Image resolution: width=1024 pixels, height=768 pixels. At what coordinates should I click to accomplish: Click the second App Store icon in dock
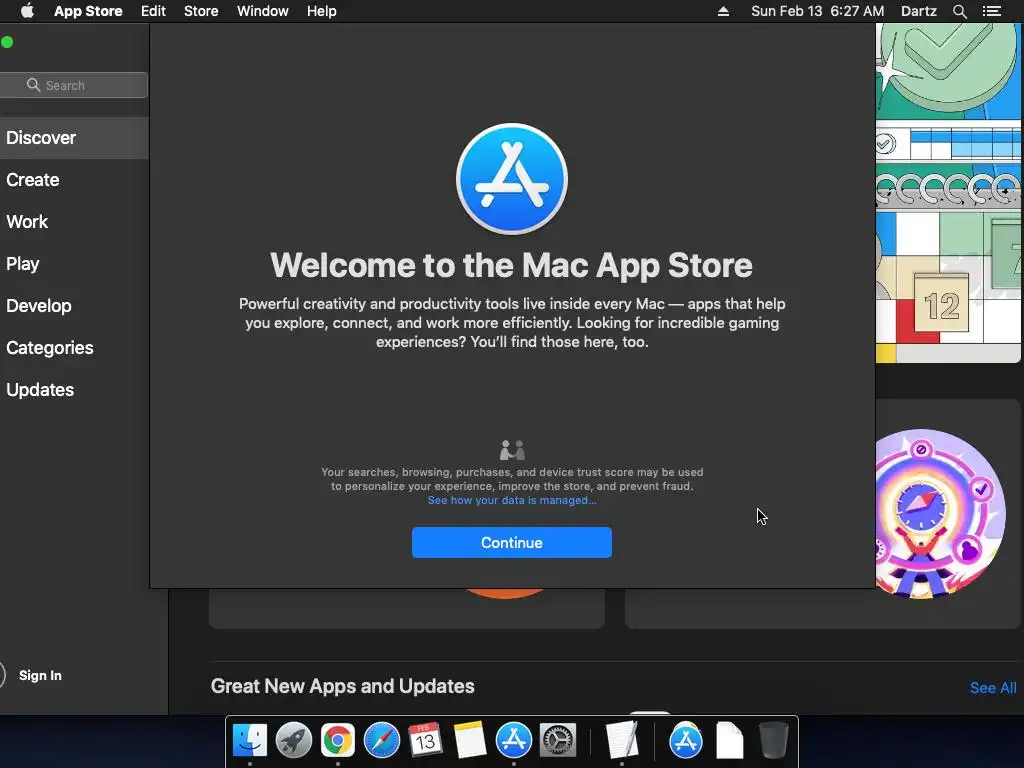click(x=686, y=740)
